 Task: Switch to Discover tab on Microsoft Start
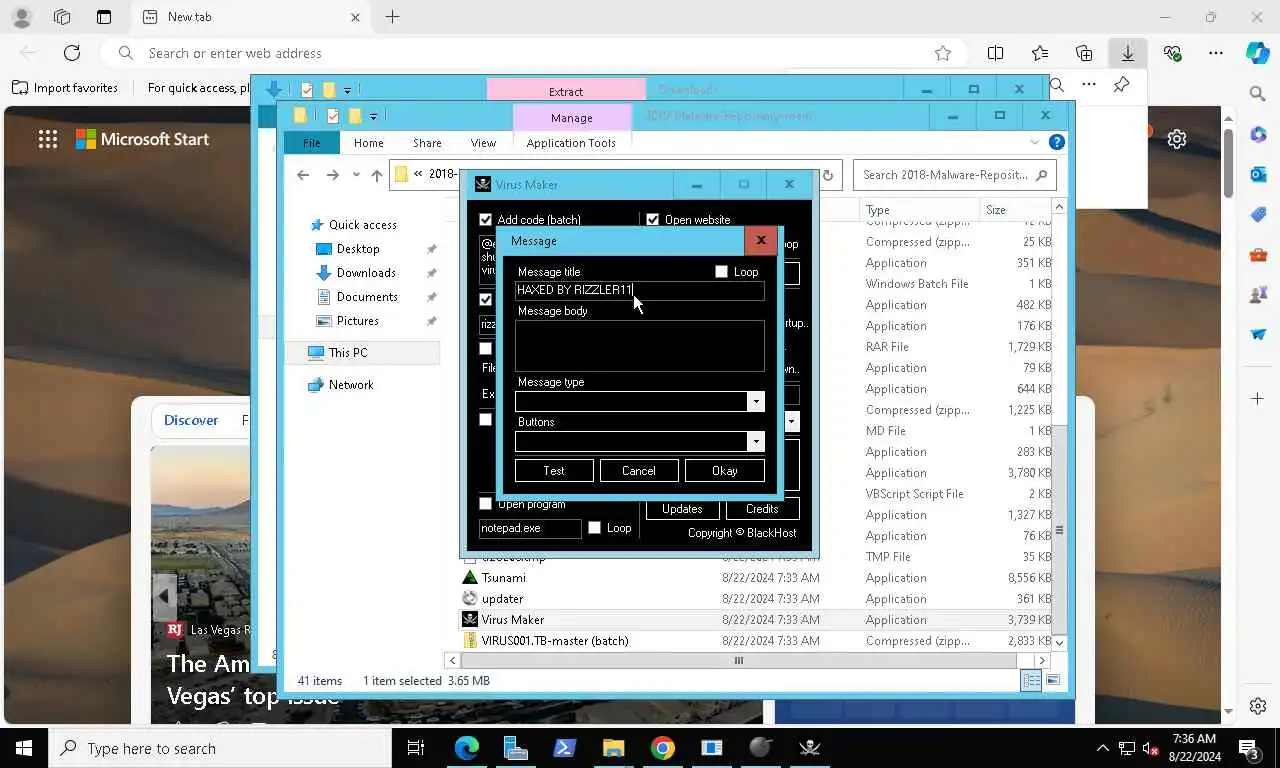(191, 420)
